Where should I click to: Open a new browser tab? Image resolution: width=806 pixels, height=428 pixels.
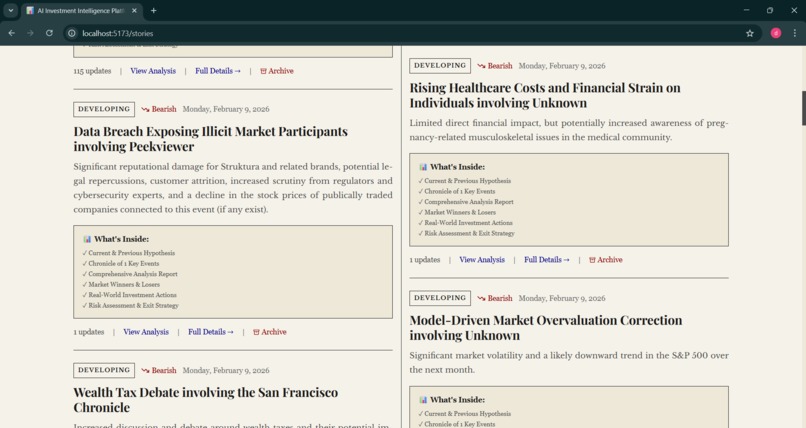153,10
